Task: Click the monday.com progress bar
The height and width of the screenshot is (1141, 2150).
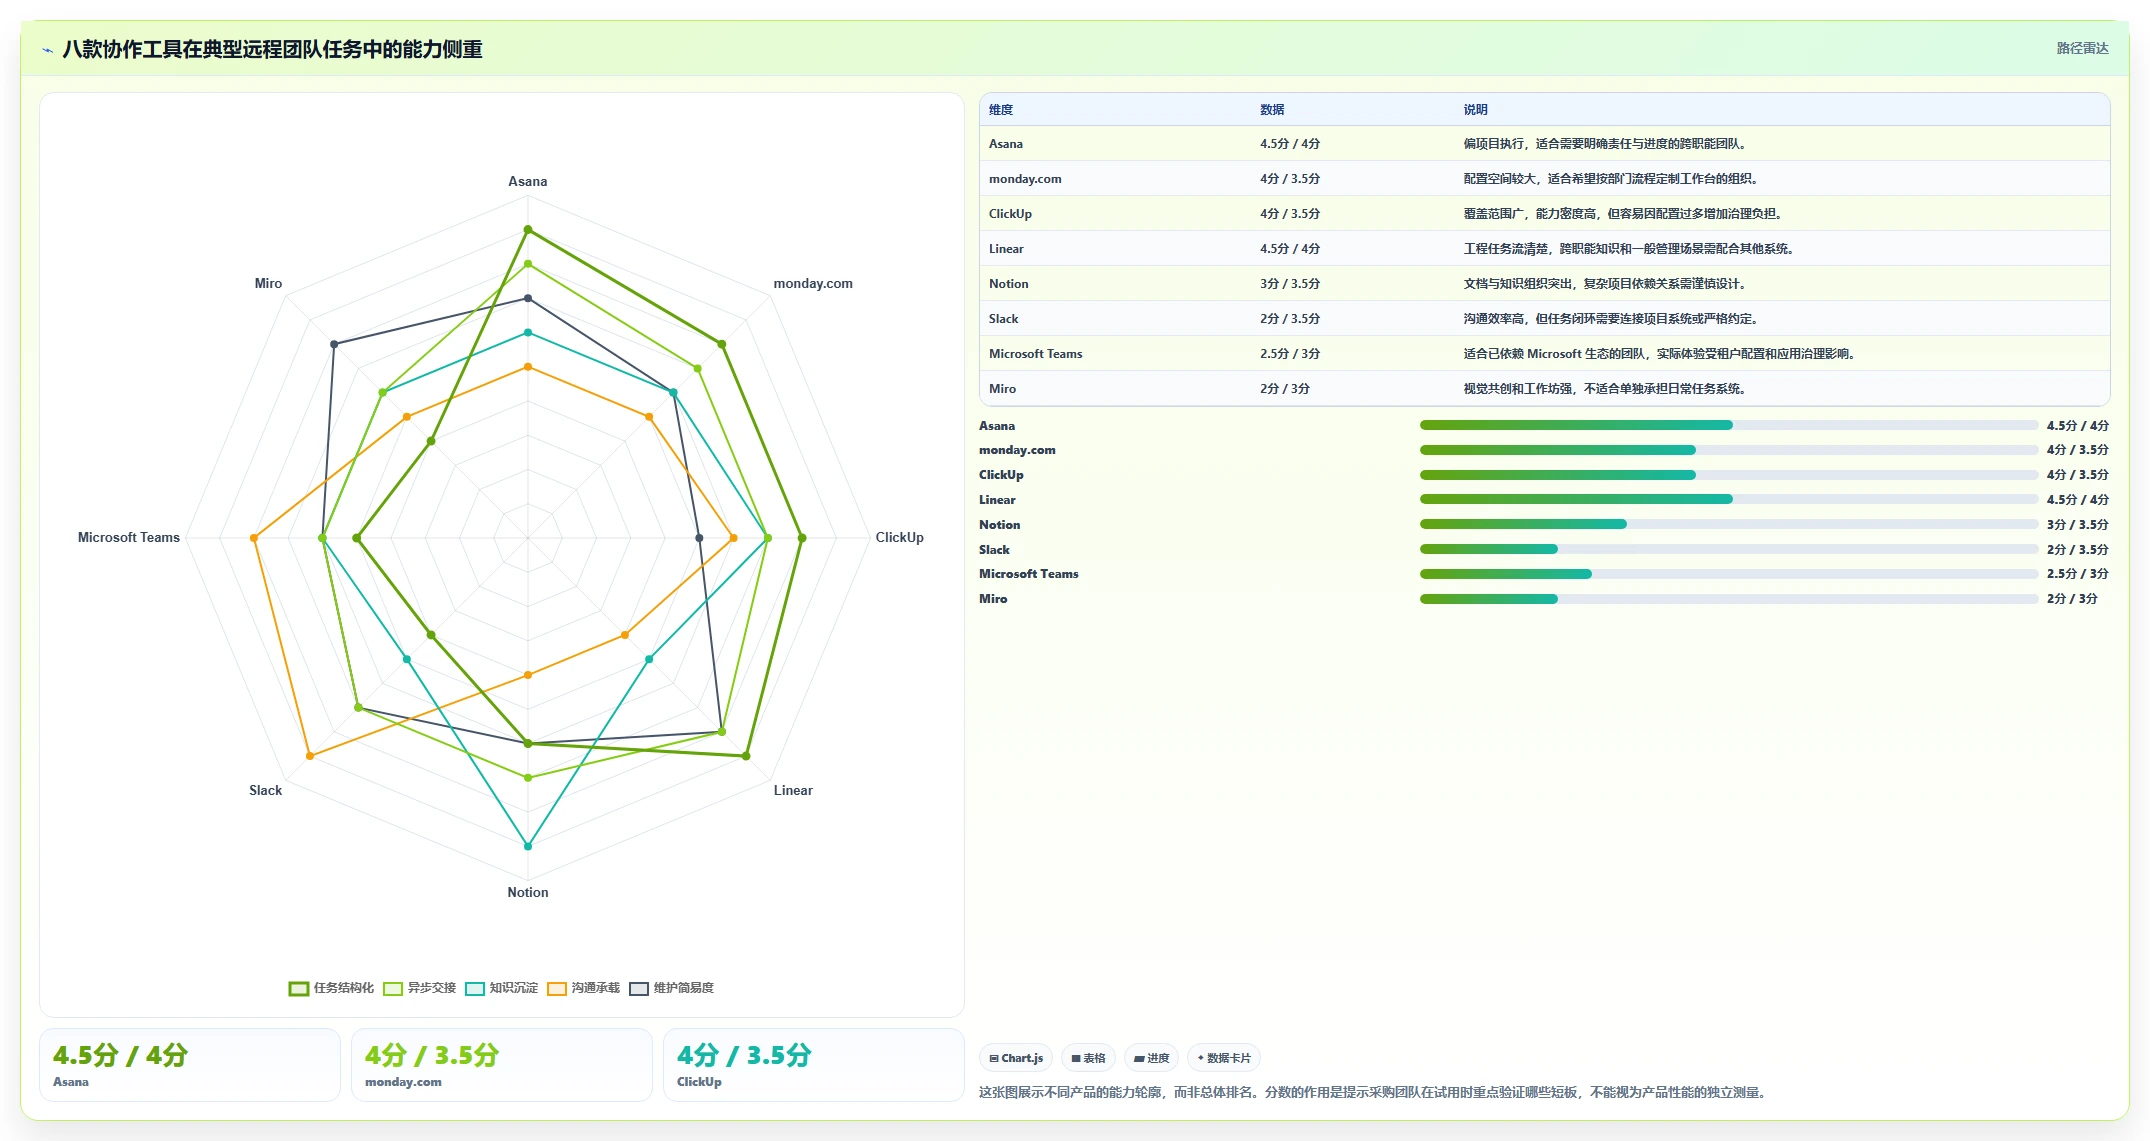Action: (1728, 450)
